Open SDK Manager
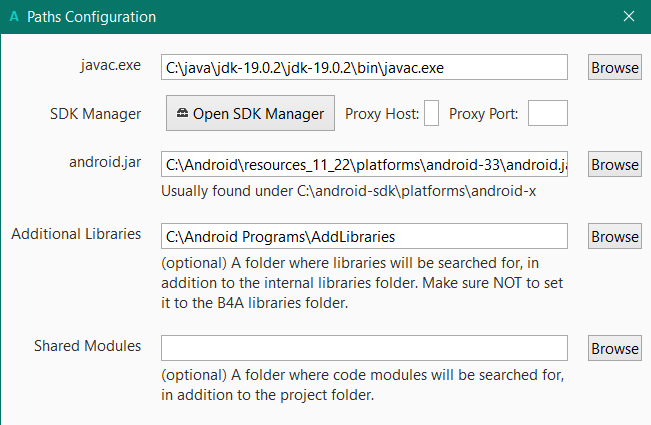 point(250,114)
